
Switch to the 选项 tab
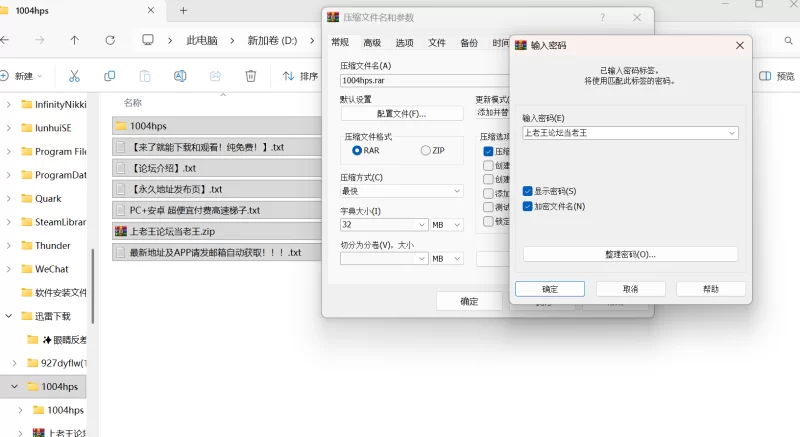click(x=404, y=43)
